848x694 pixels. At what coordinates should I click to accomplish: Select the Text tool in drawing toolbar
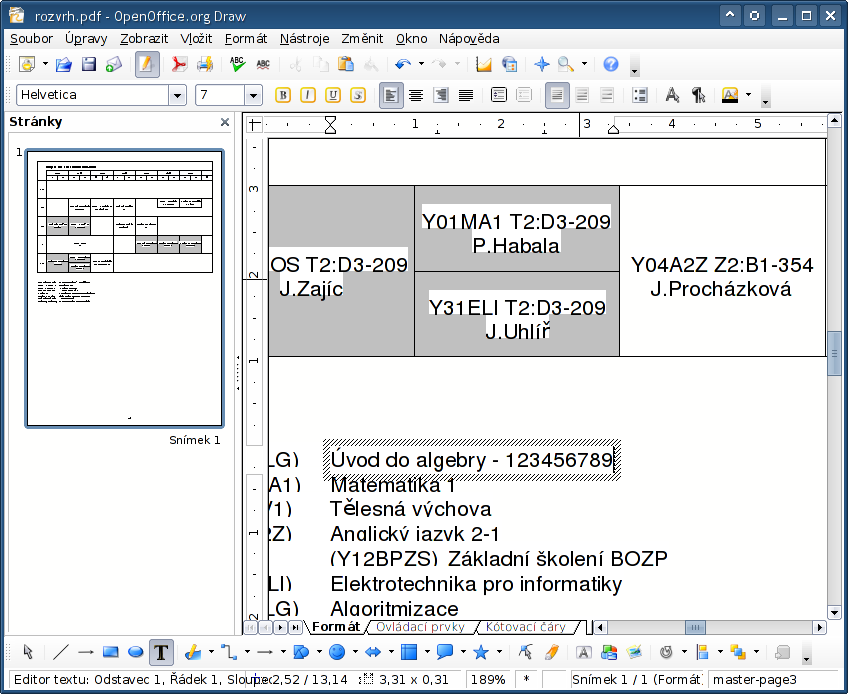point(160,652)
